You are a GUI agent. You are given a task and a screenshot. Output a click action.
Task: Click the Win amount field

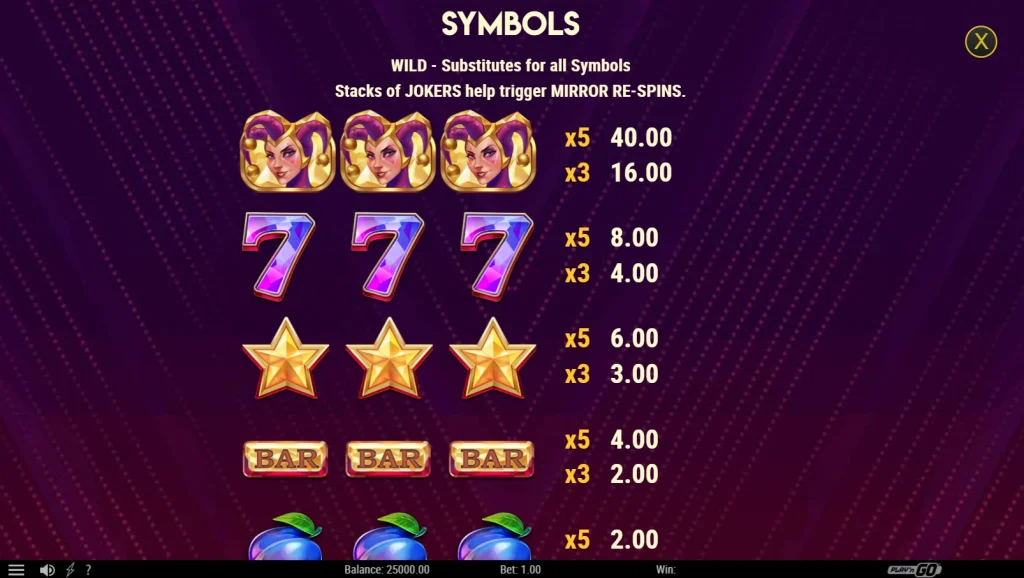[666, 570]
